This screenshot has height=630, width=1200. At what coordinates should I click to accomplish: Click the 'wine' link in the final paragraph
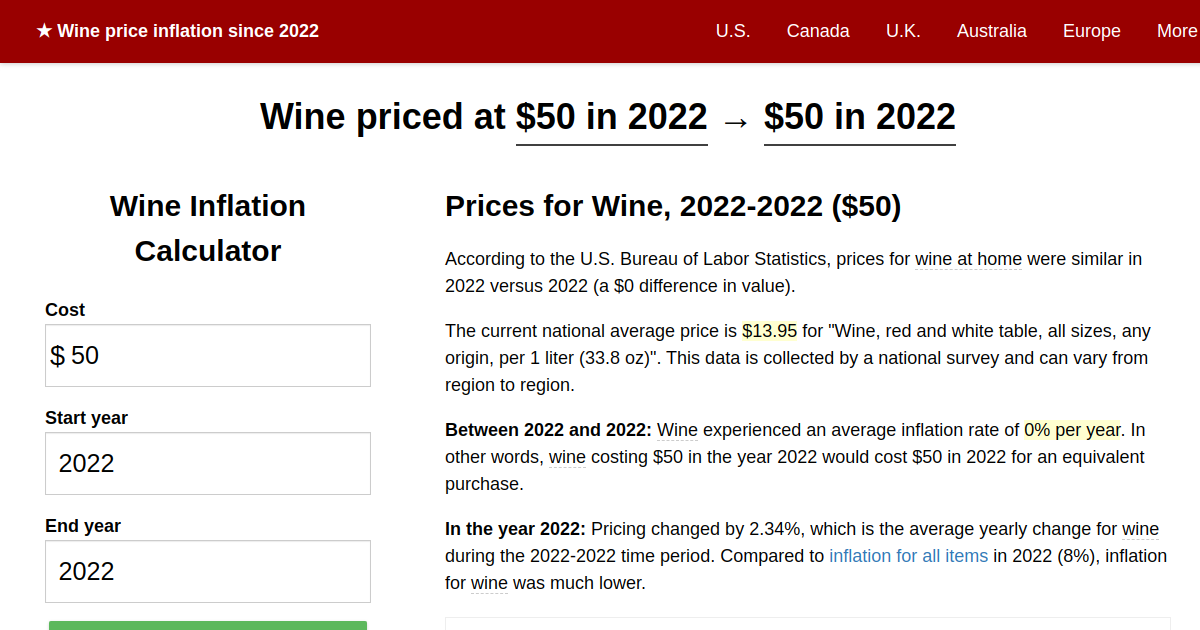pyautogui.click(x=489, y=583)
